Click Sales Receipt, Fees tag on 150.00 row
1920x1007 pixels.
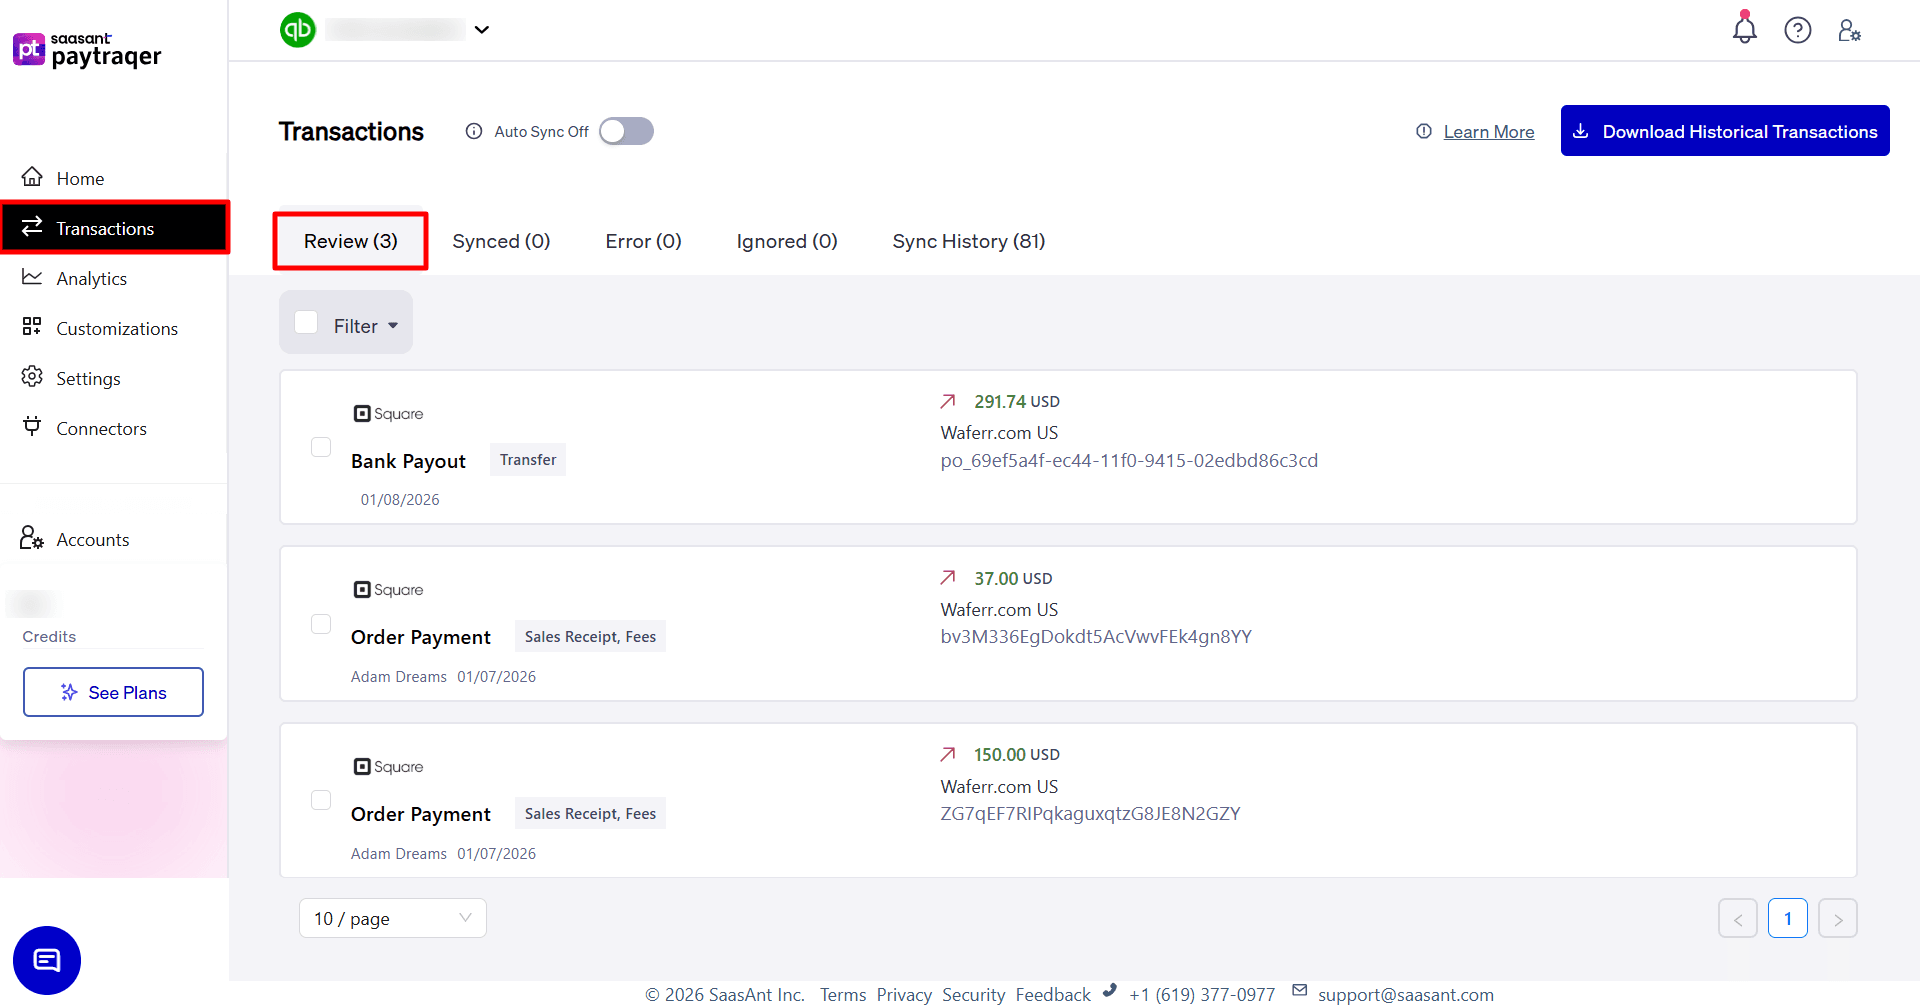(x=590, y=814)
